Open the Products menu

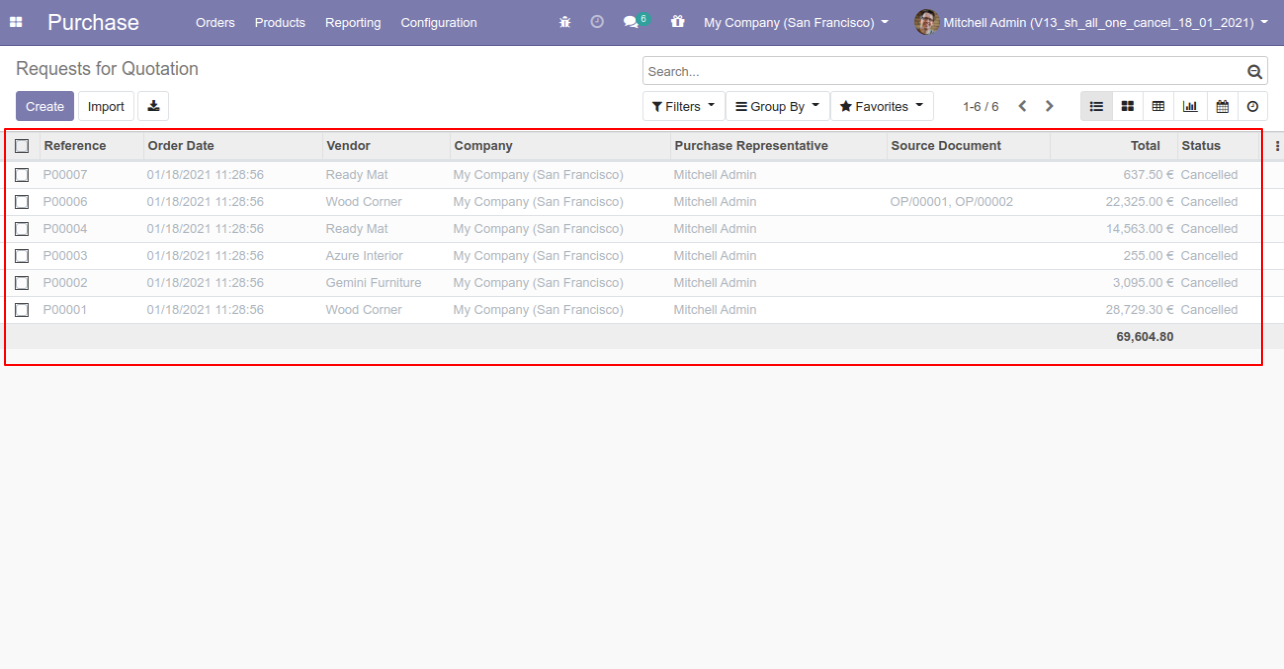[x=280, y=22]
